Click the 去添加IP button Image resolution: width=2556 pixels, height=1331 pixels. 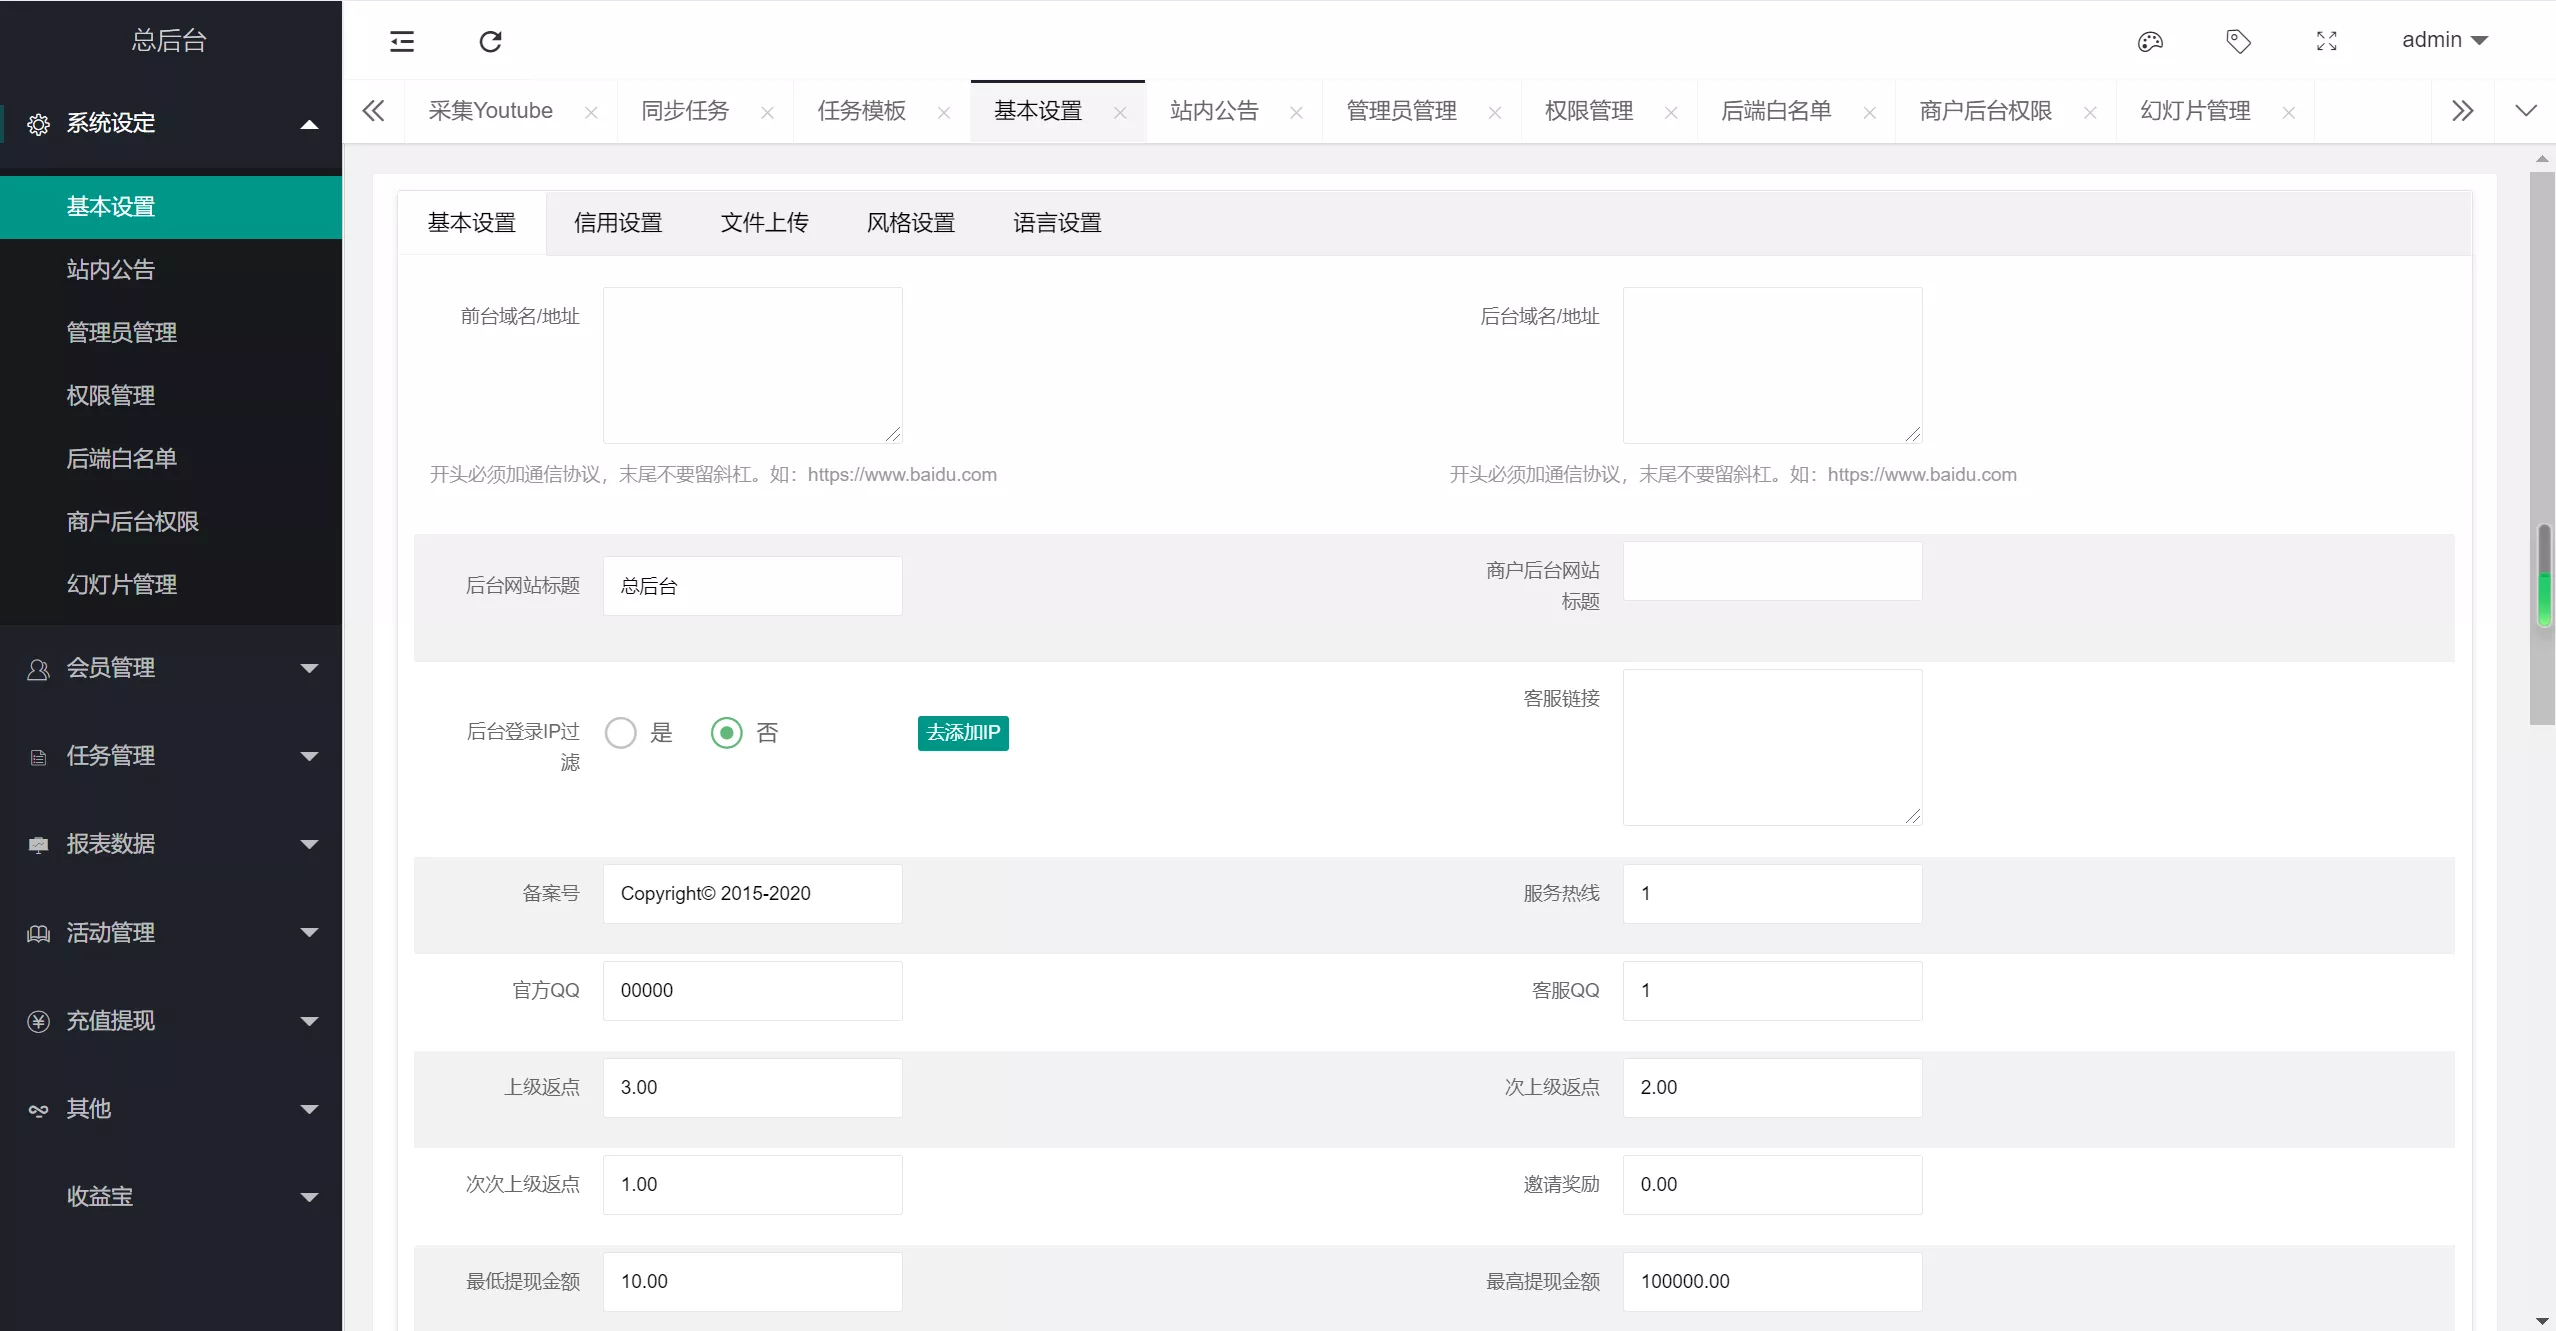tap(962, 733)
